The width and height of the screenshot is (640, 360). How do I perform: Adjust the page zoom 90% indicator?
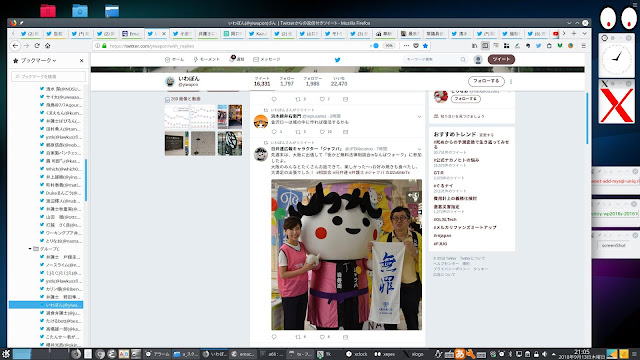[389, 46]
